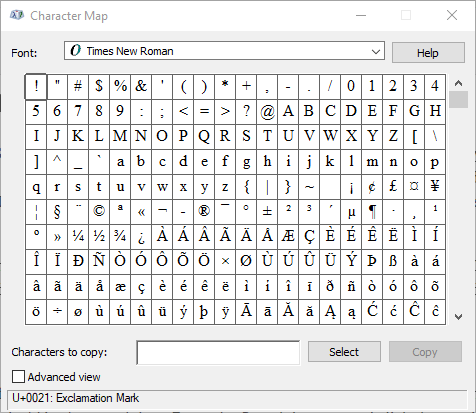Select the copyright symbol © character
The image size is (476, 413).
coord(99,211)
